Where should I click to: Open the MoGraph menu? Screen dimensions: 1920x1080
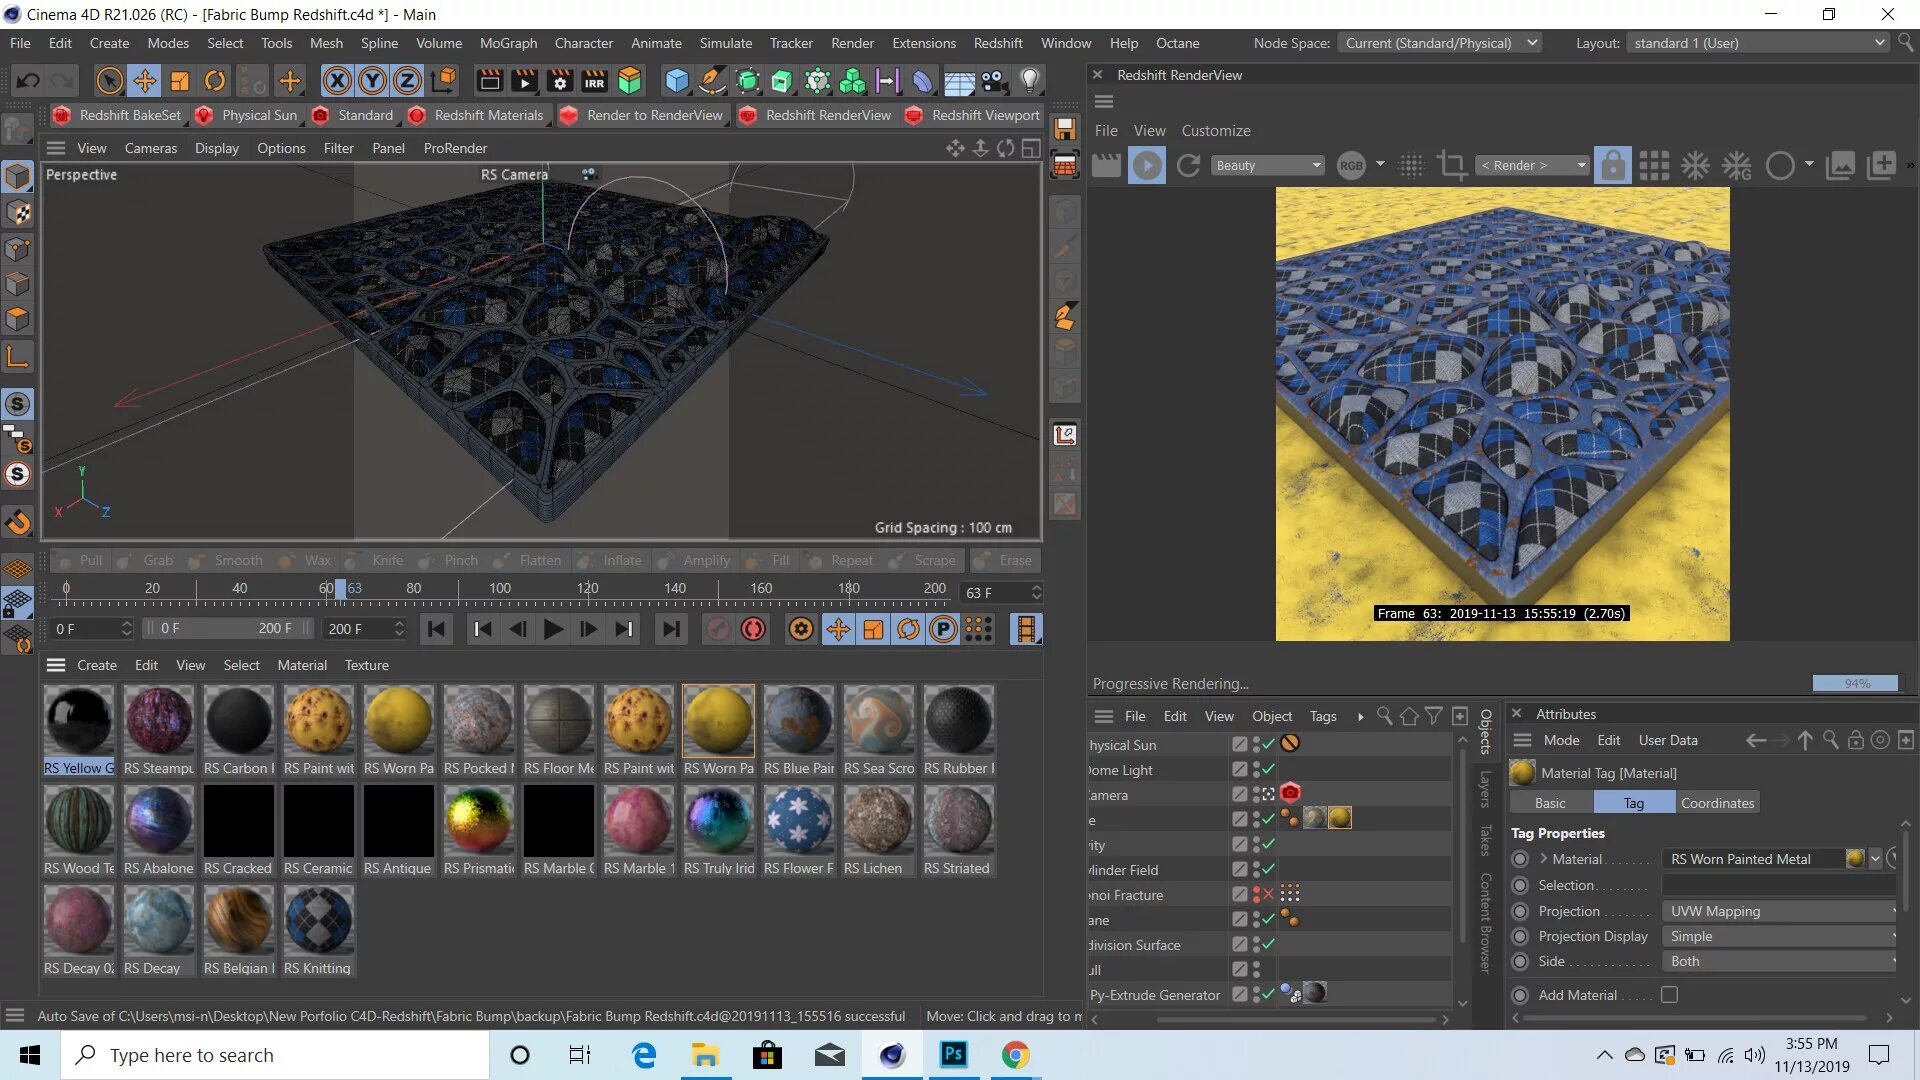(508, 43)
